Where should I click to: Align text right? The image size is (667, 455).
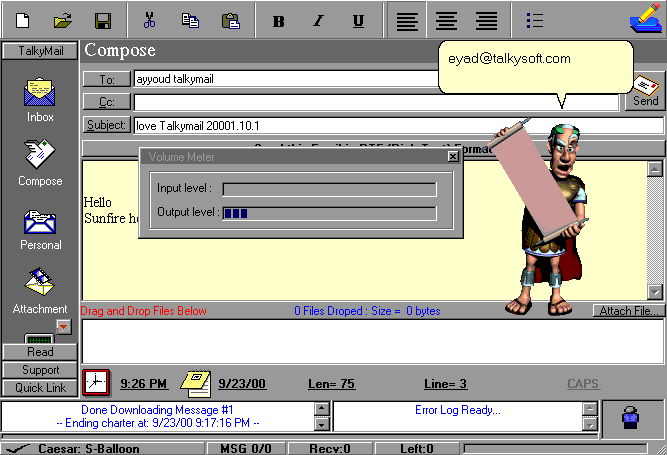tap(487, 20)
